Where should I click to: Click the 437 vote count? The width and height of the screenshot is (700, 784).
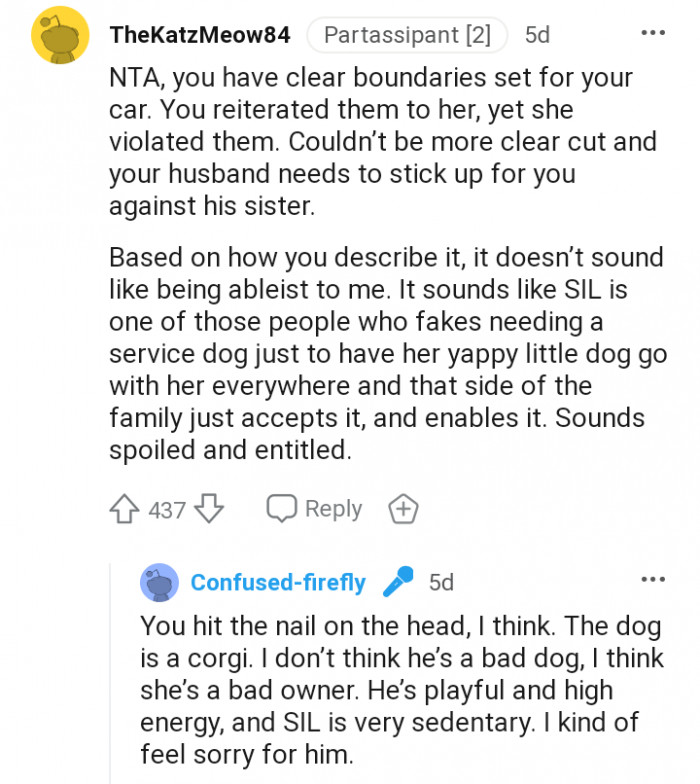click(x=167, y=510)
